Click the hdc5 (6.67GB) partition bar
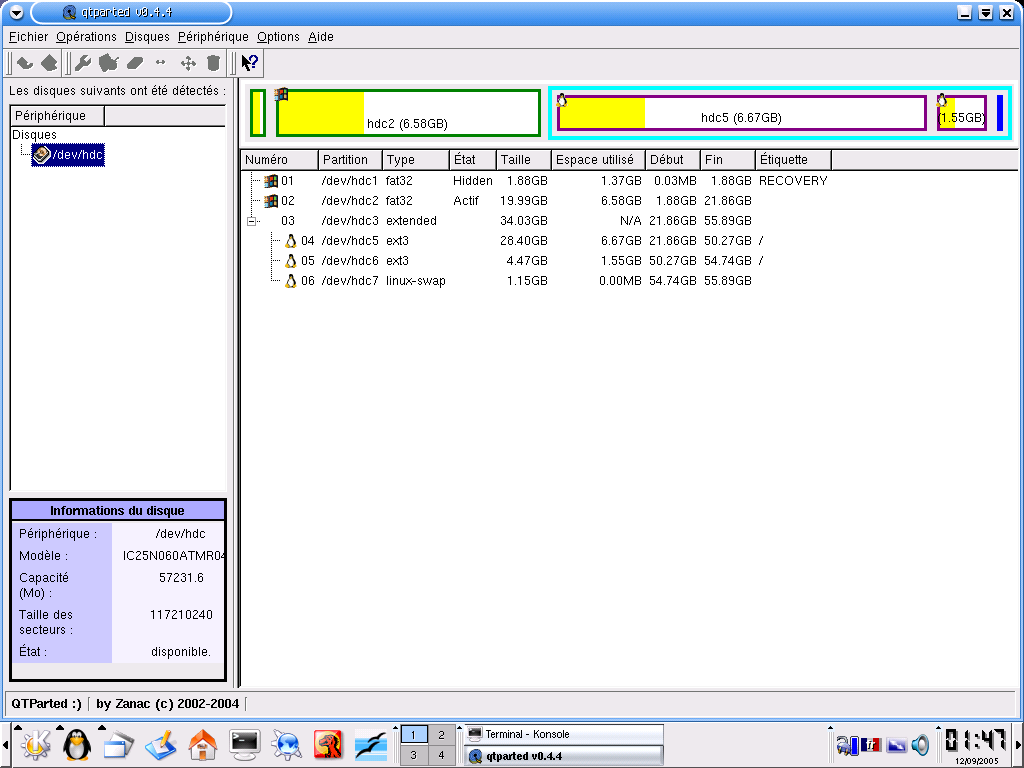Screen dimensions: 1024x768 [741, 113]
